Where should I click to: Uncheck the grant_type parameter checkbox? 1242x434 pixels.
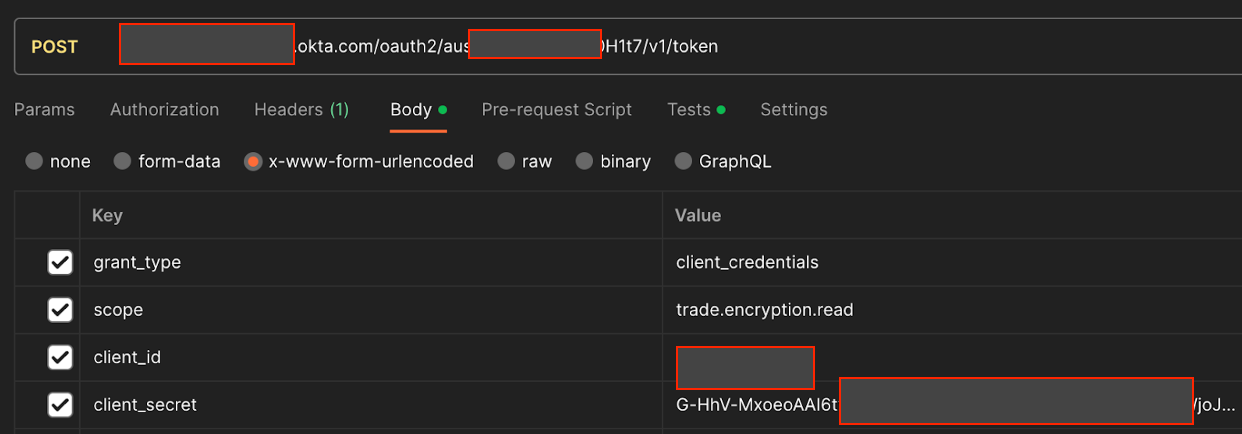tap(60, 262)
